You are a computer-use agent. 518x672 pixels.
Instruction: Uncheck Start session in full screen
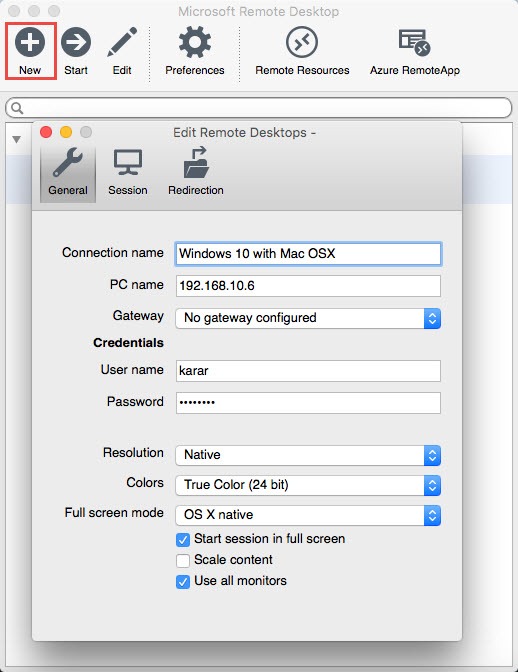pyautogui.click(x=183, y=540)
